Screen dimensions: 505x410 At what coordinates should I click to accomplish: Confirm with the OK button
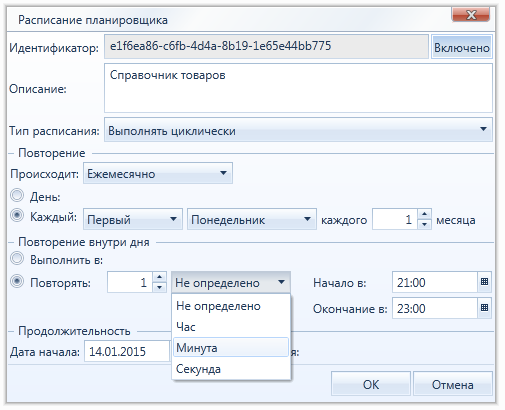[x=371, y=384]
